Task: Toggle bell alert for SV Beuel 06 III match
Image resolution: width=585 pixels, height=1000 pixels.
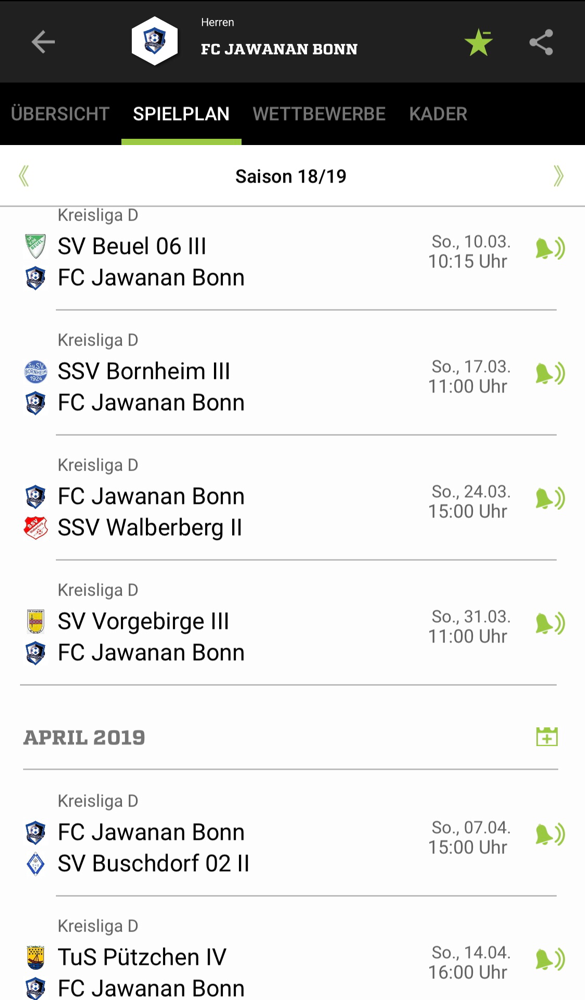Action: click(x=550, y=249)
